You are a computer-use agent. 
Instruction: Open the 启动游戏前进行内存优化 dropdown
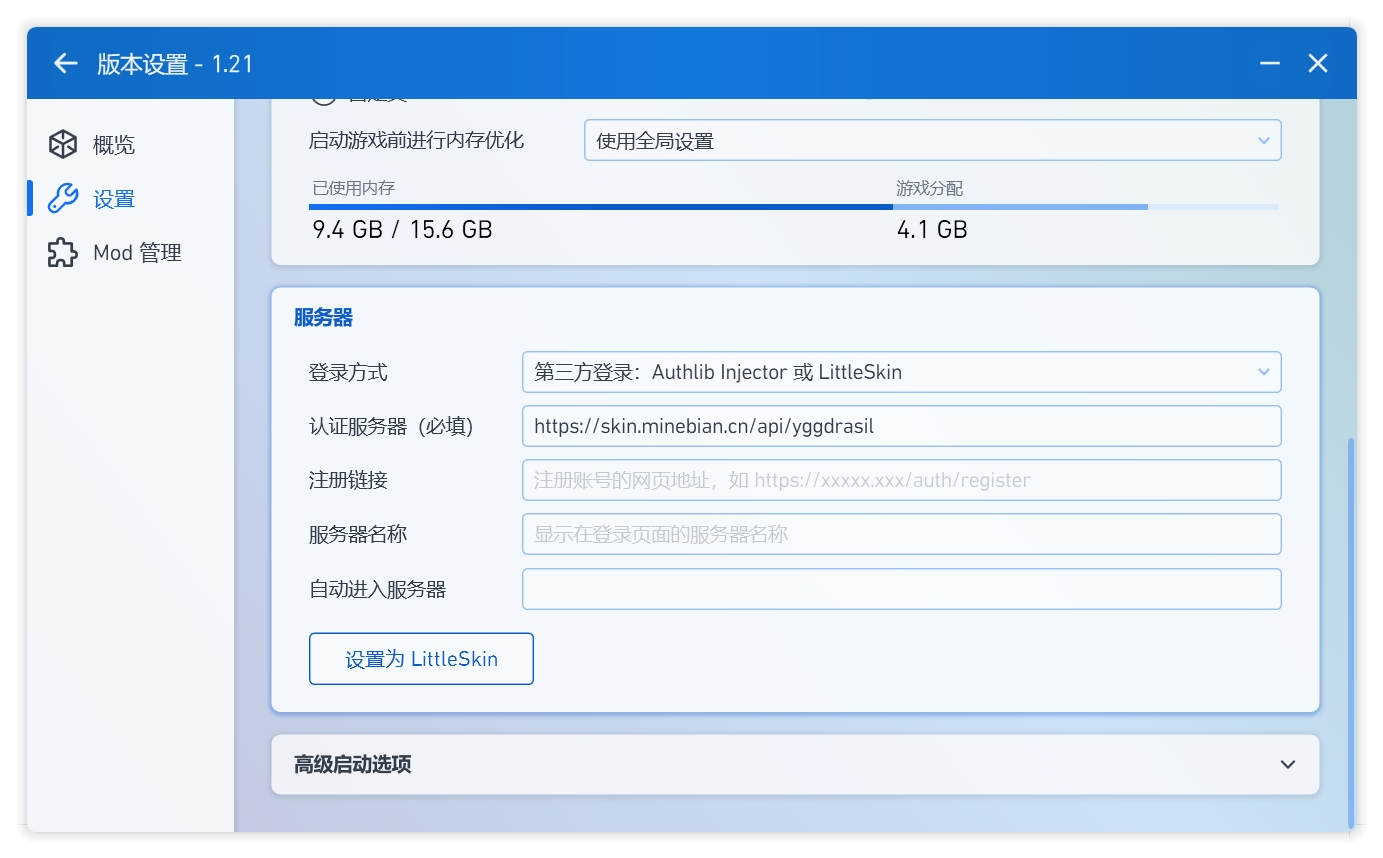[x=931, y=140]
